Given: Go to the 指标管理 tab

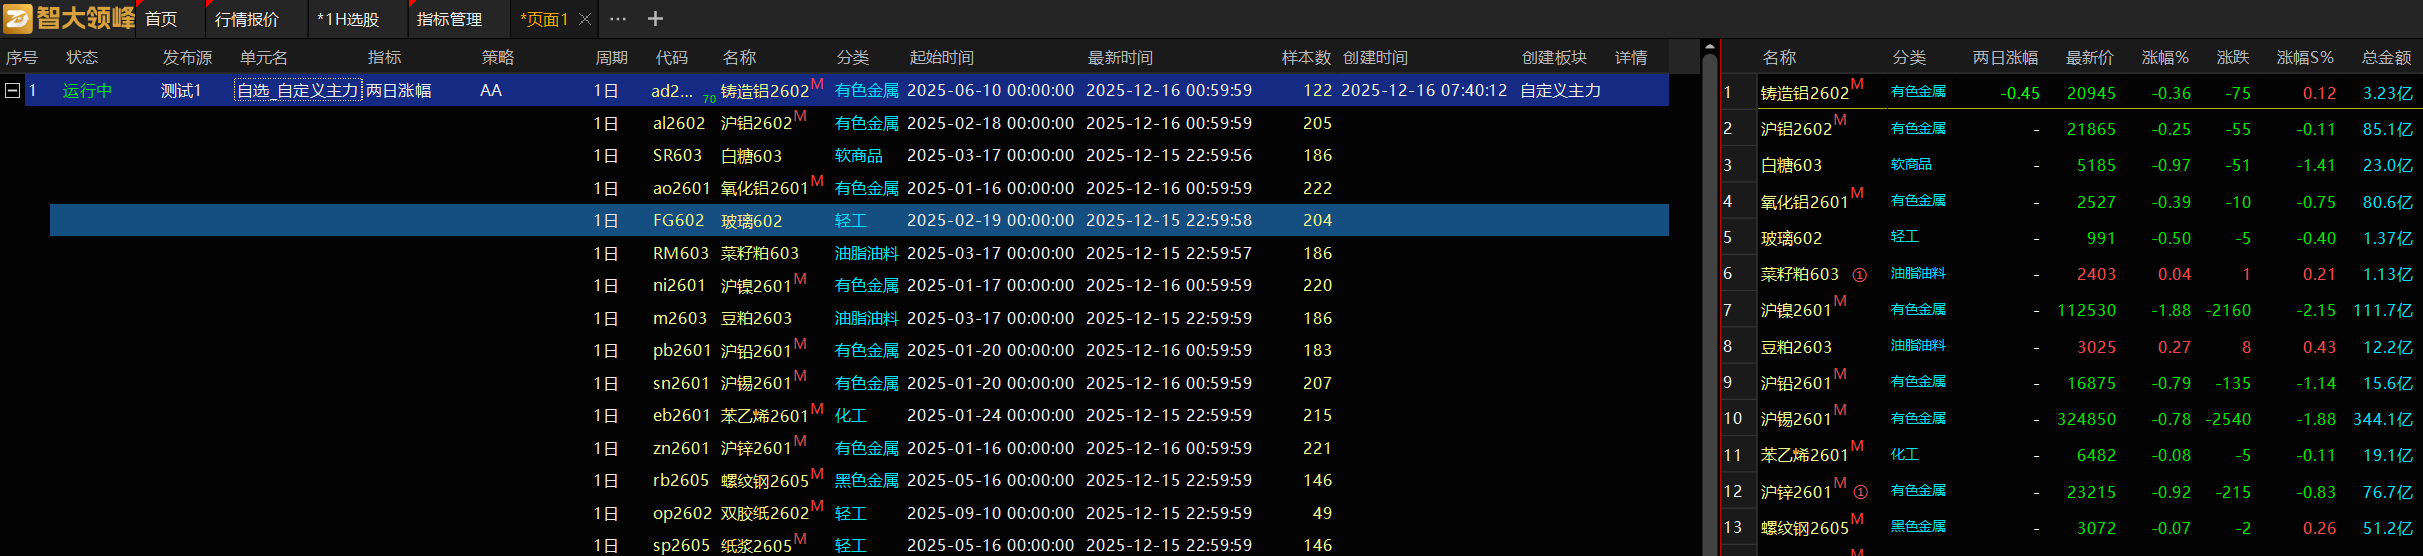Looking at the screenshot, I should (449, 20).
